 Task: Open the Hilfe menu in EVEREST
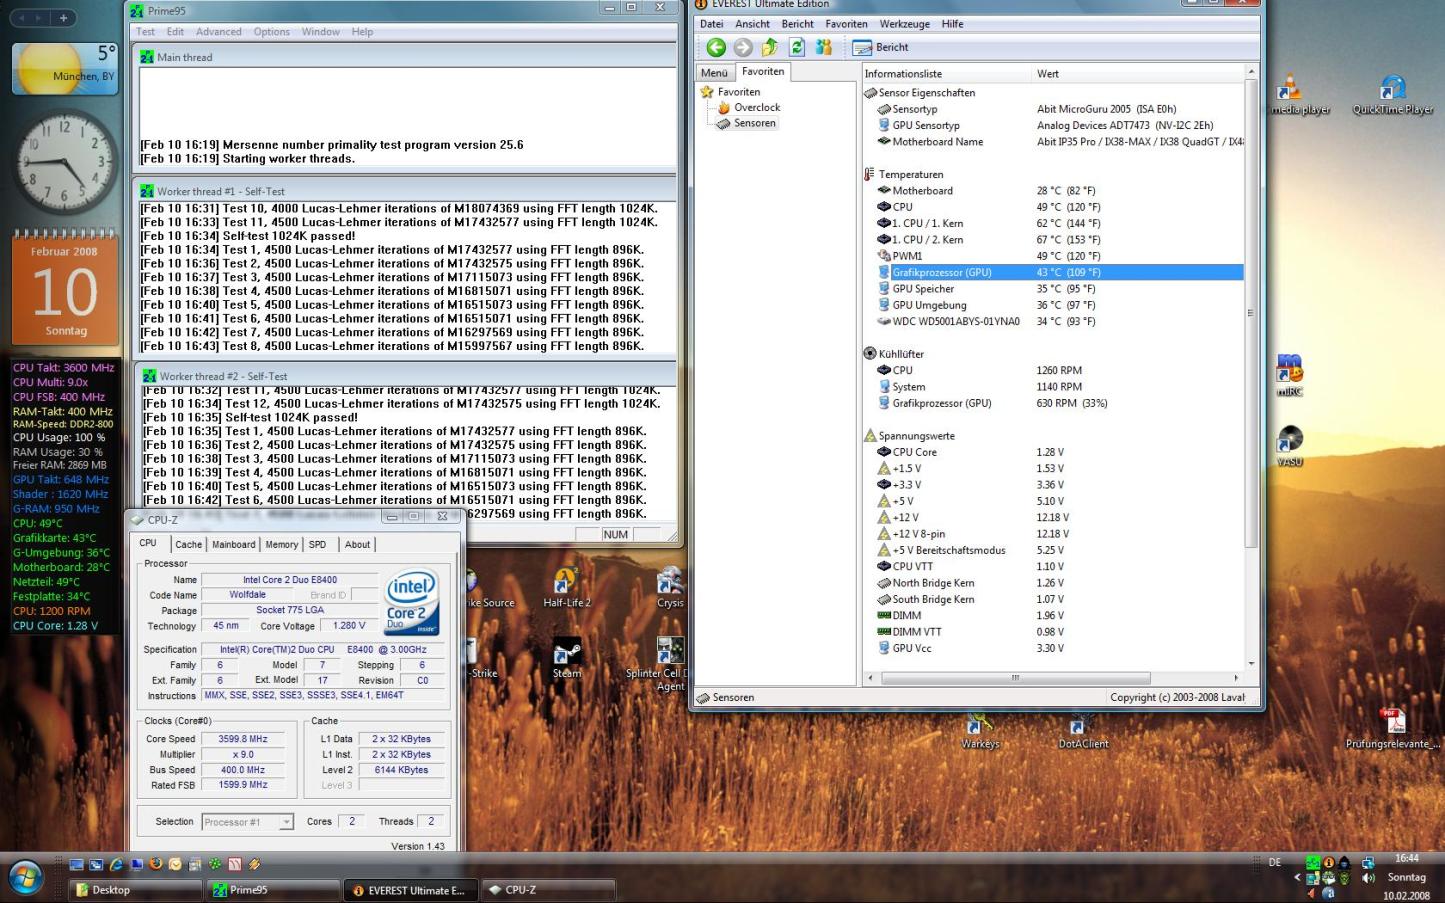click(x=952, y=24)
